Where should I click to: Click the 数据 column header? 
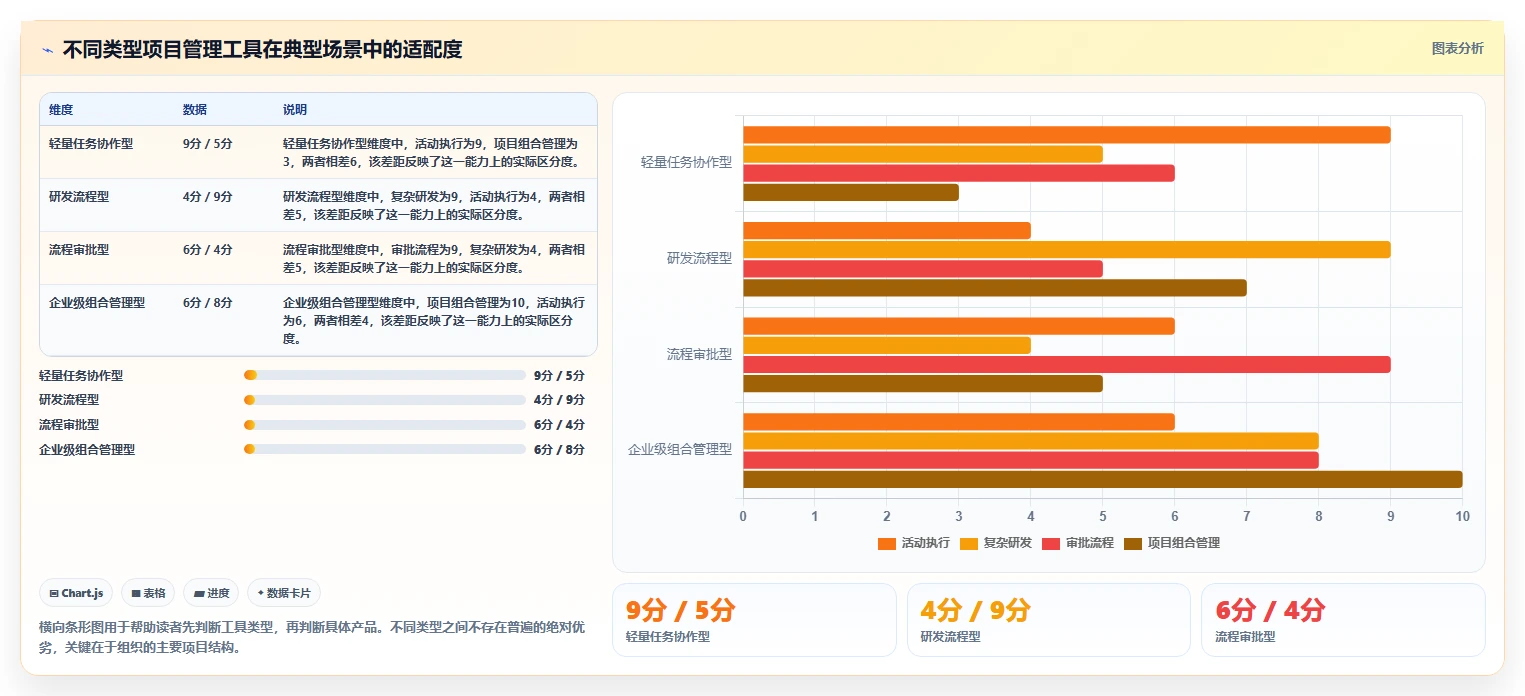[x=195, y=109]
